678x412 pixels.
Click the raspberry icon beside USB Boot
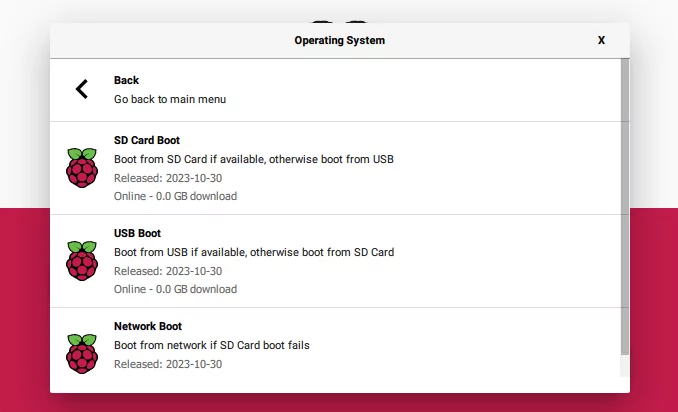click(x=82, y=261)
